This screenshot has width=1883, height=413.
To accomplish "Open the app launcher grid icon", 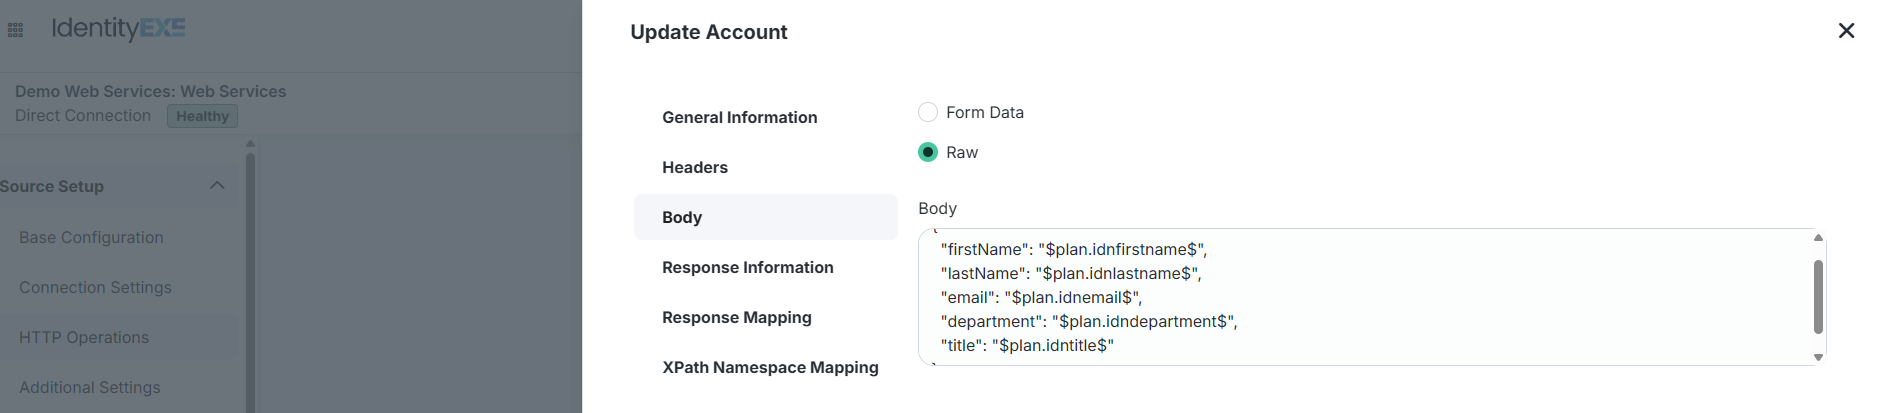I will coord(15,30).
